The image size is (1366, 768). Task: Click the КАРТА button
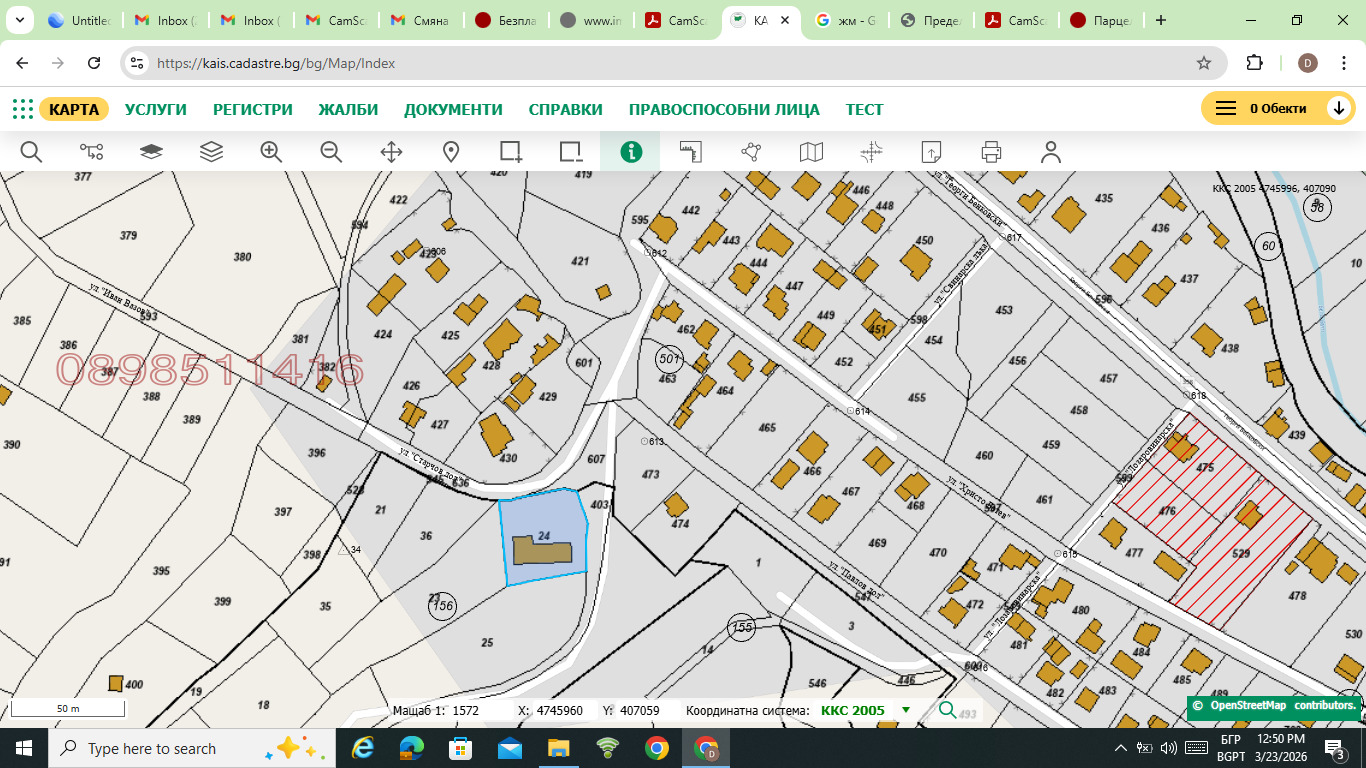(x=74, y=110)
